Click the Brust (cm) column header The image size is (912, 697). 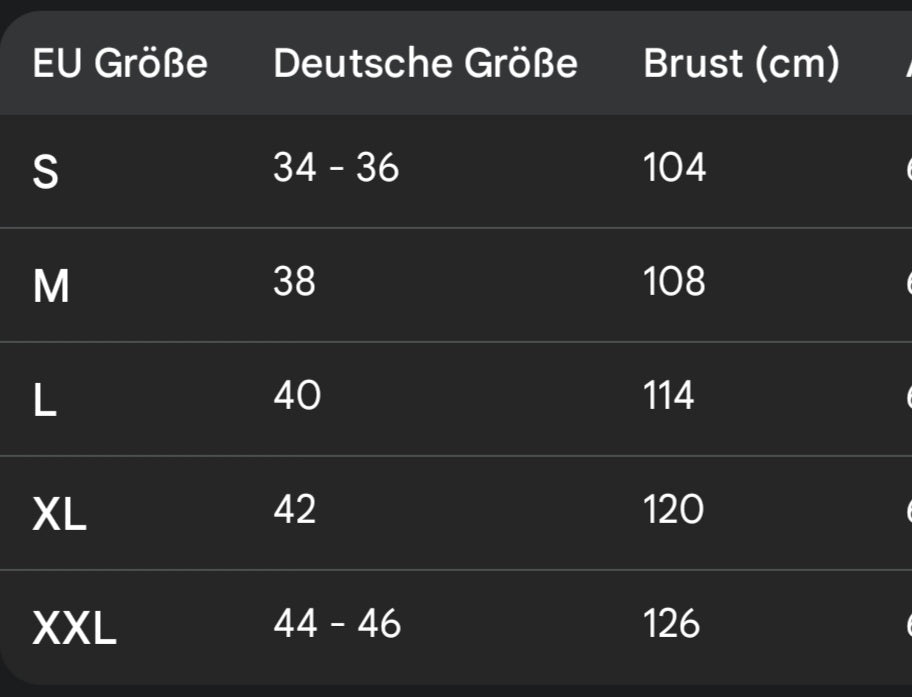tap(741, 64)
